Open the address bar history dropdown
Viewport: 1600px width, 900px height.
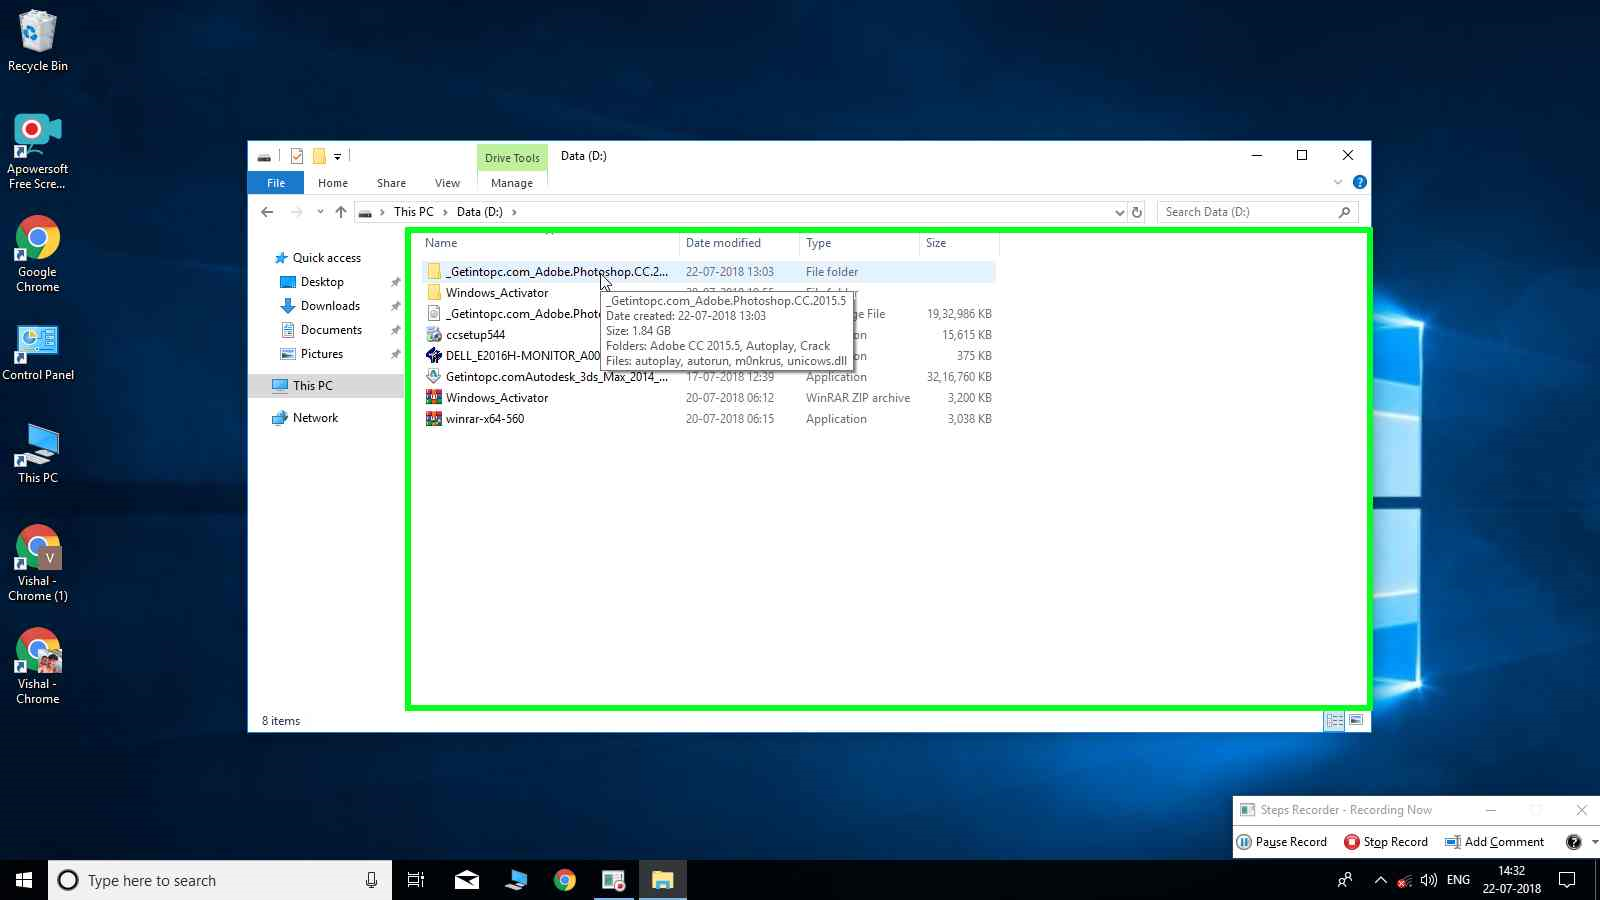click(1119, 212)
